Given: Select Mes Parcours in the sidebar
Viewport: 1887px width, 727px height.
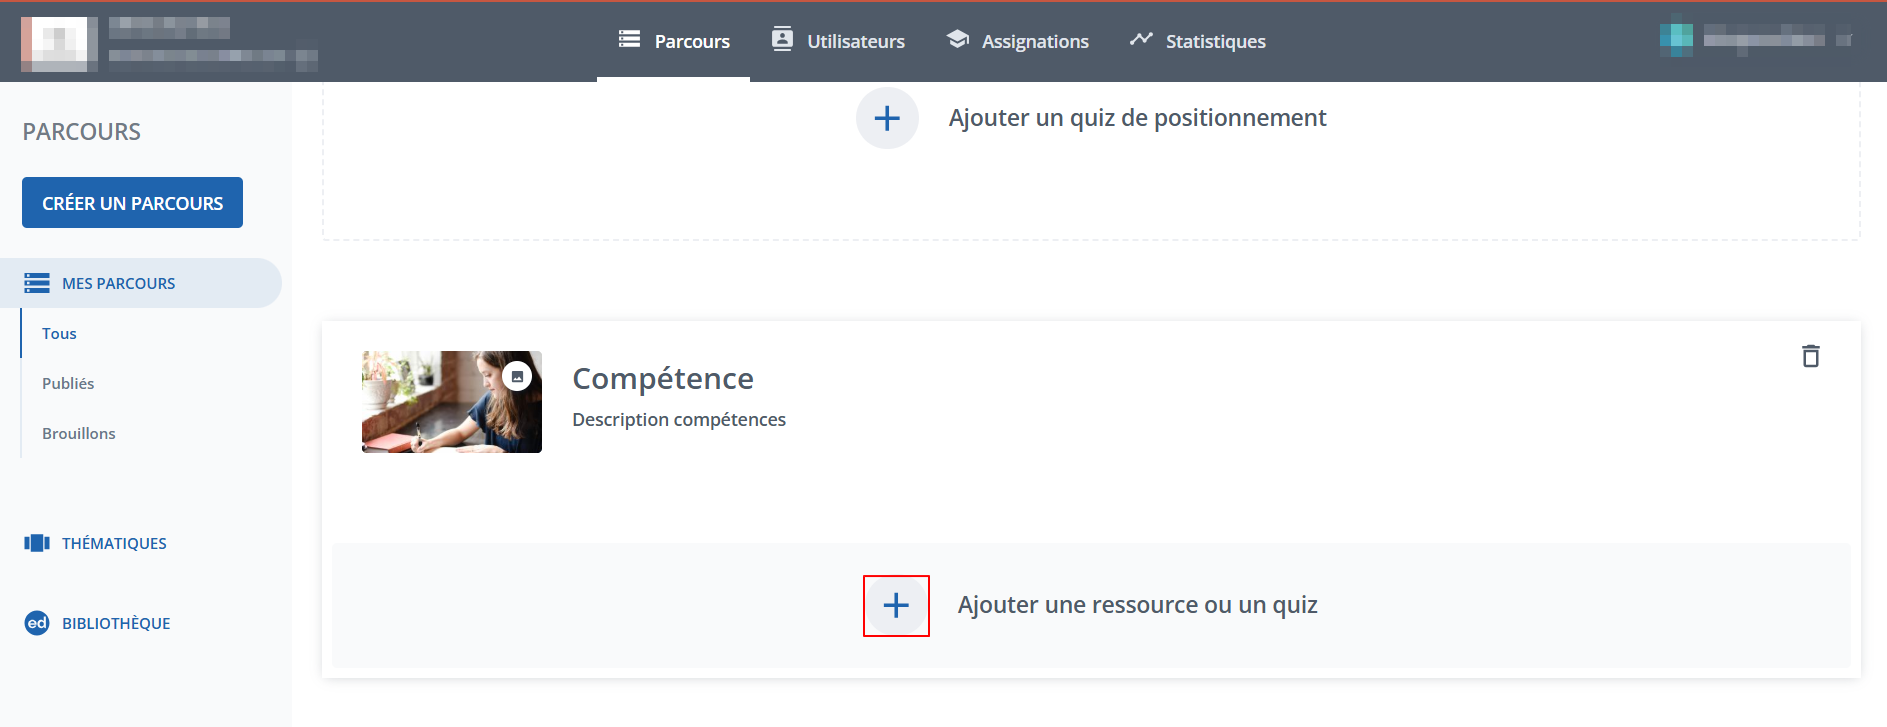Looking at the screenshot, I should point(140,283).
